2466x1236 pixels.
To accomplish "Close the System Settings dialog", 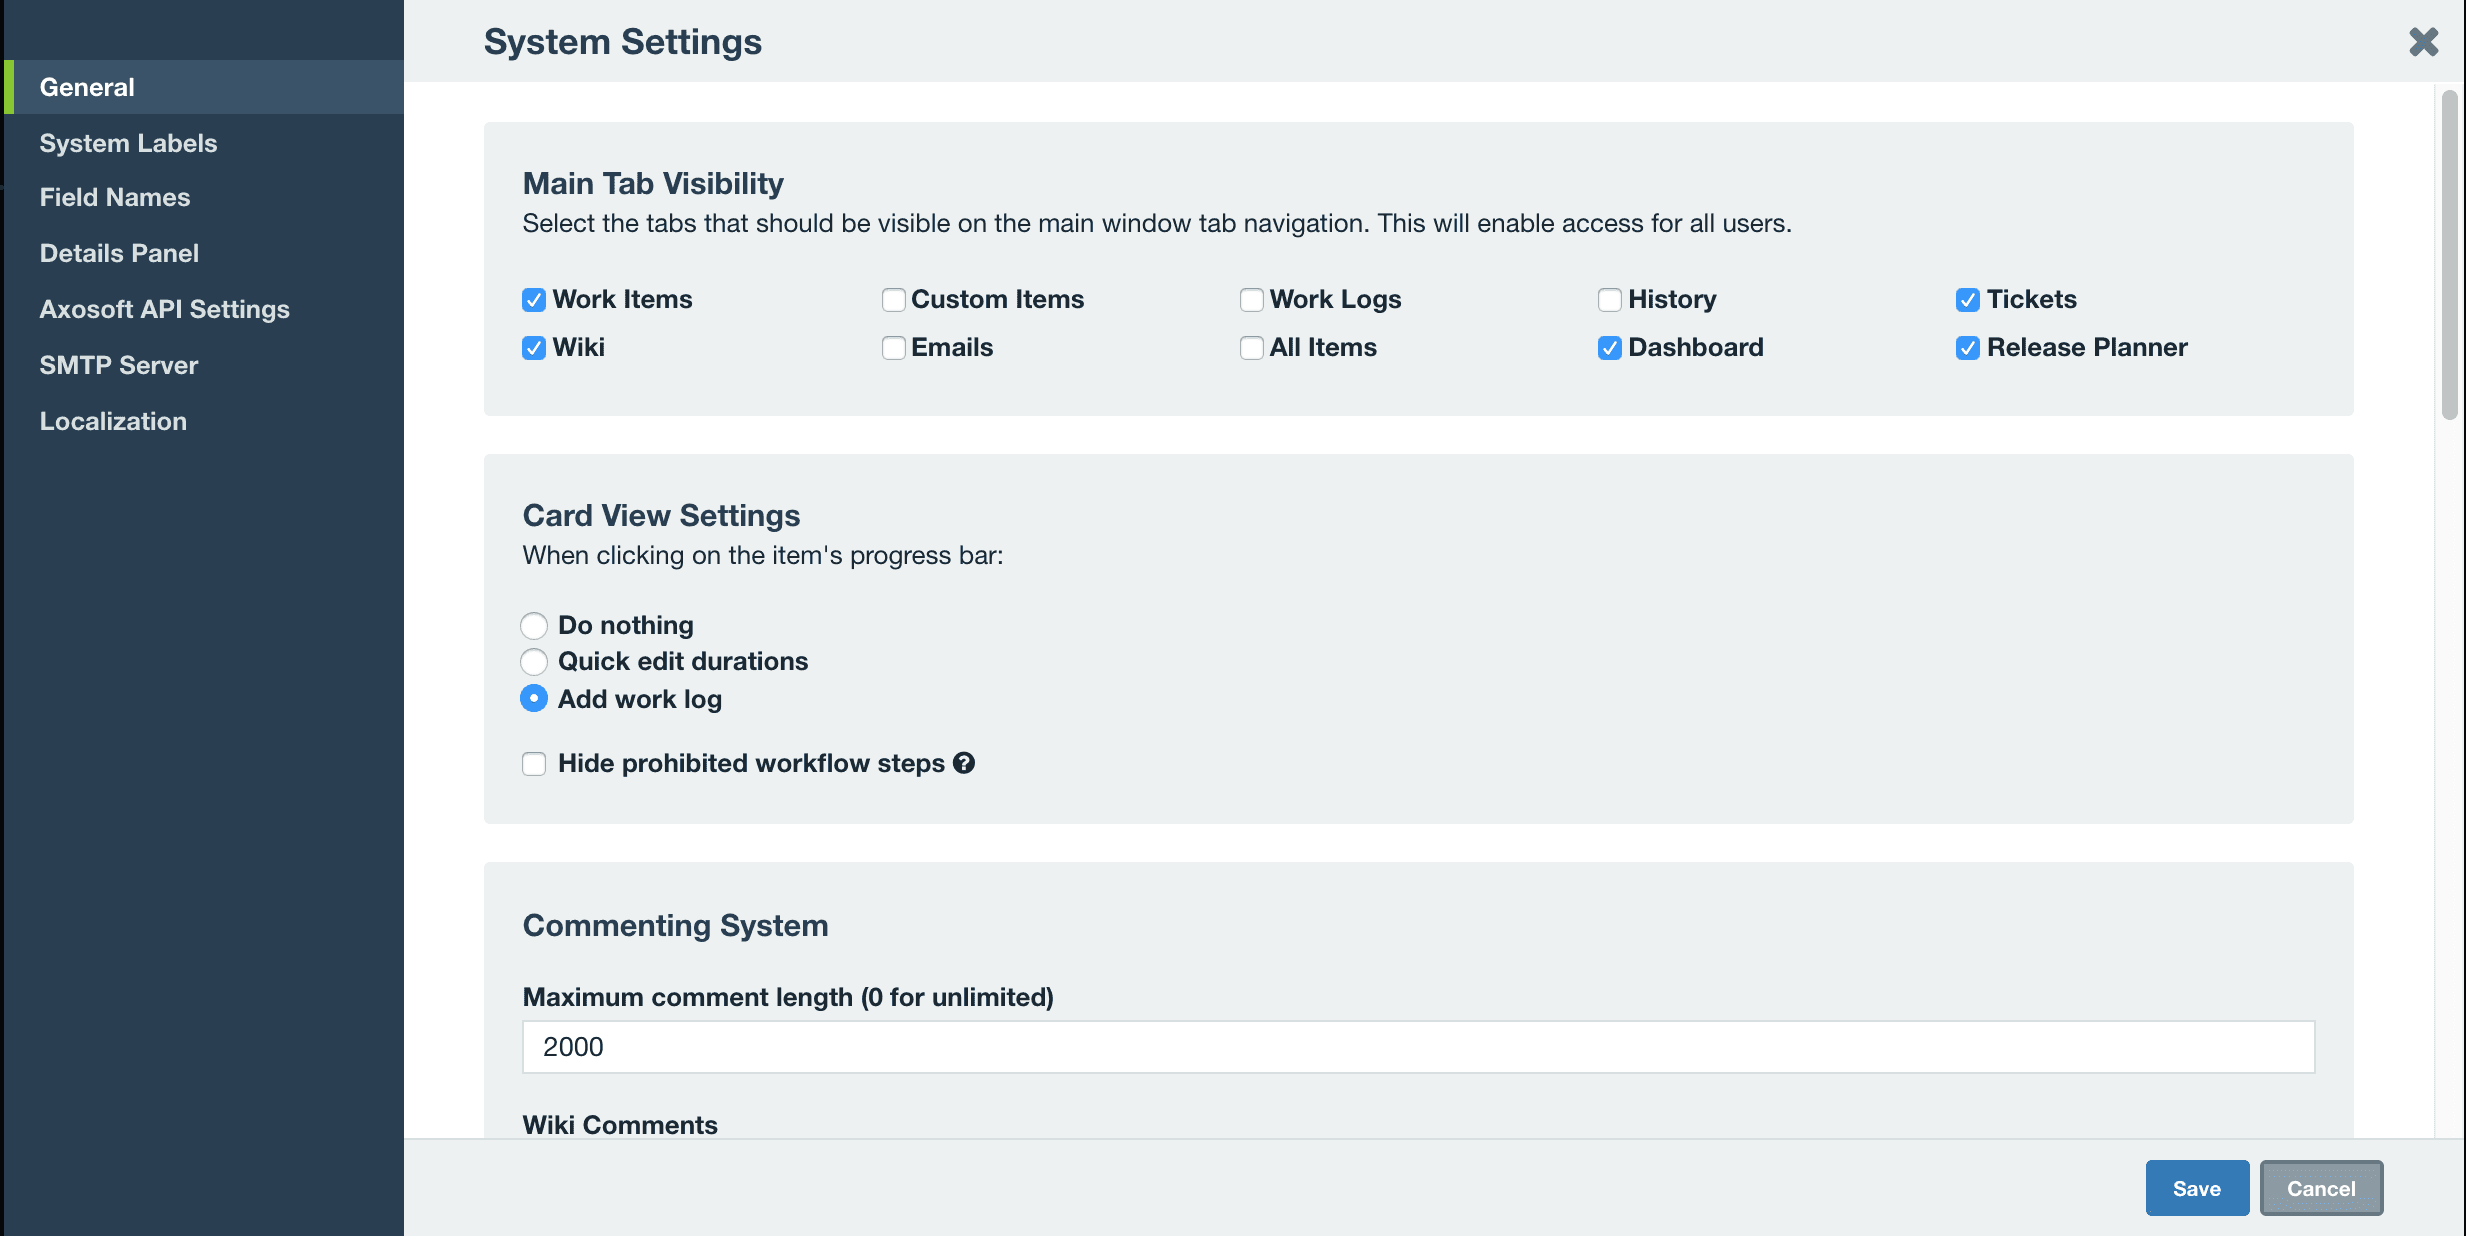I will 2424,42.
